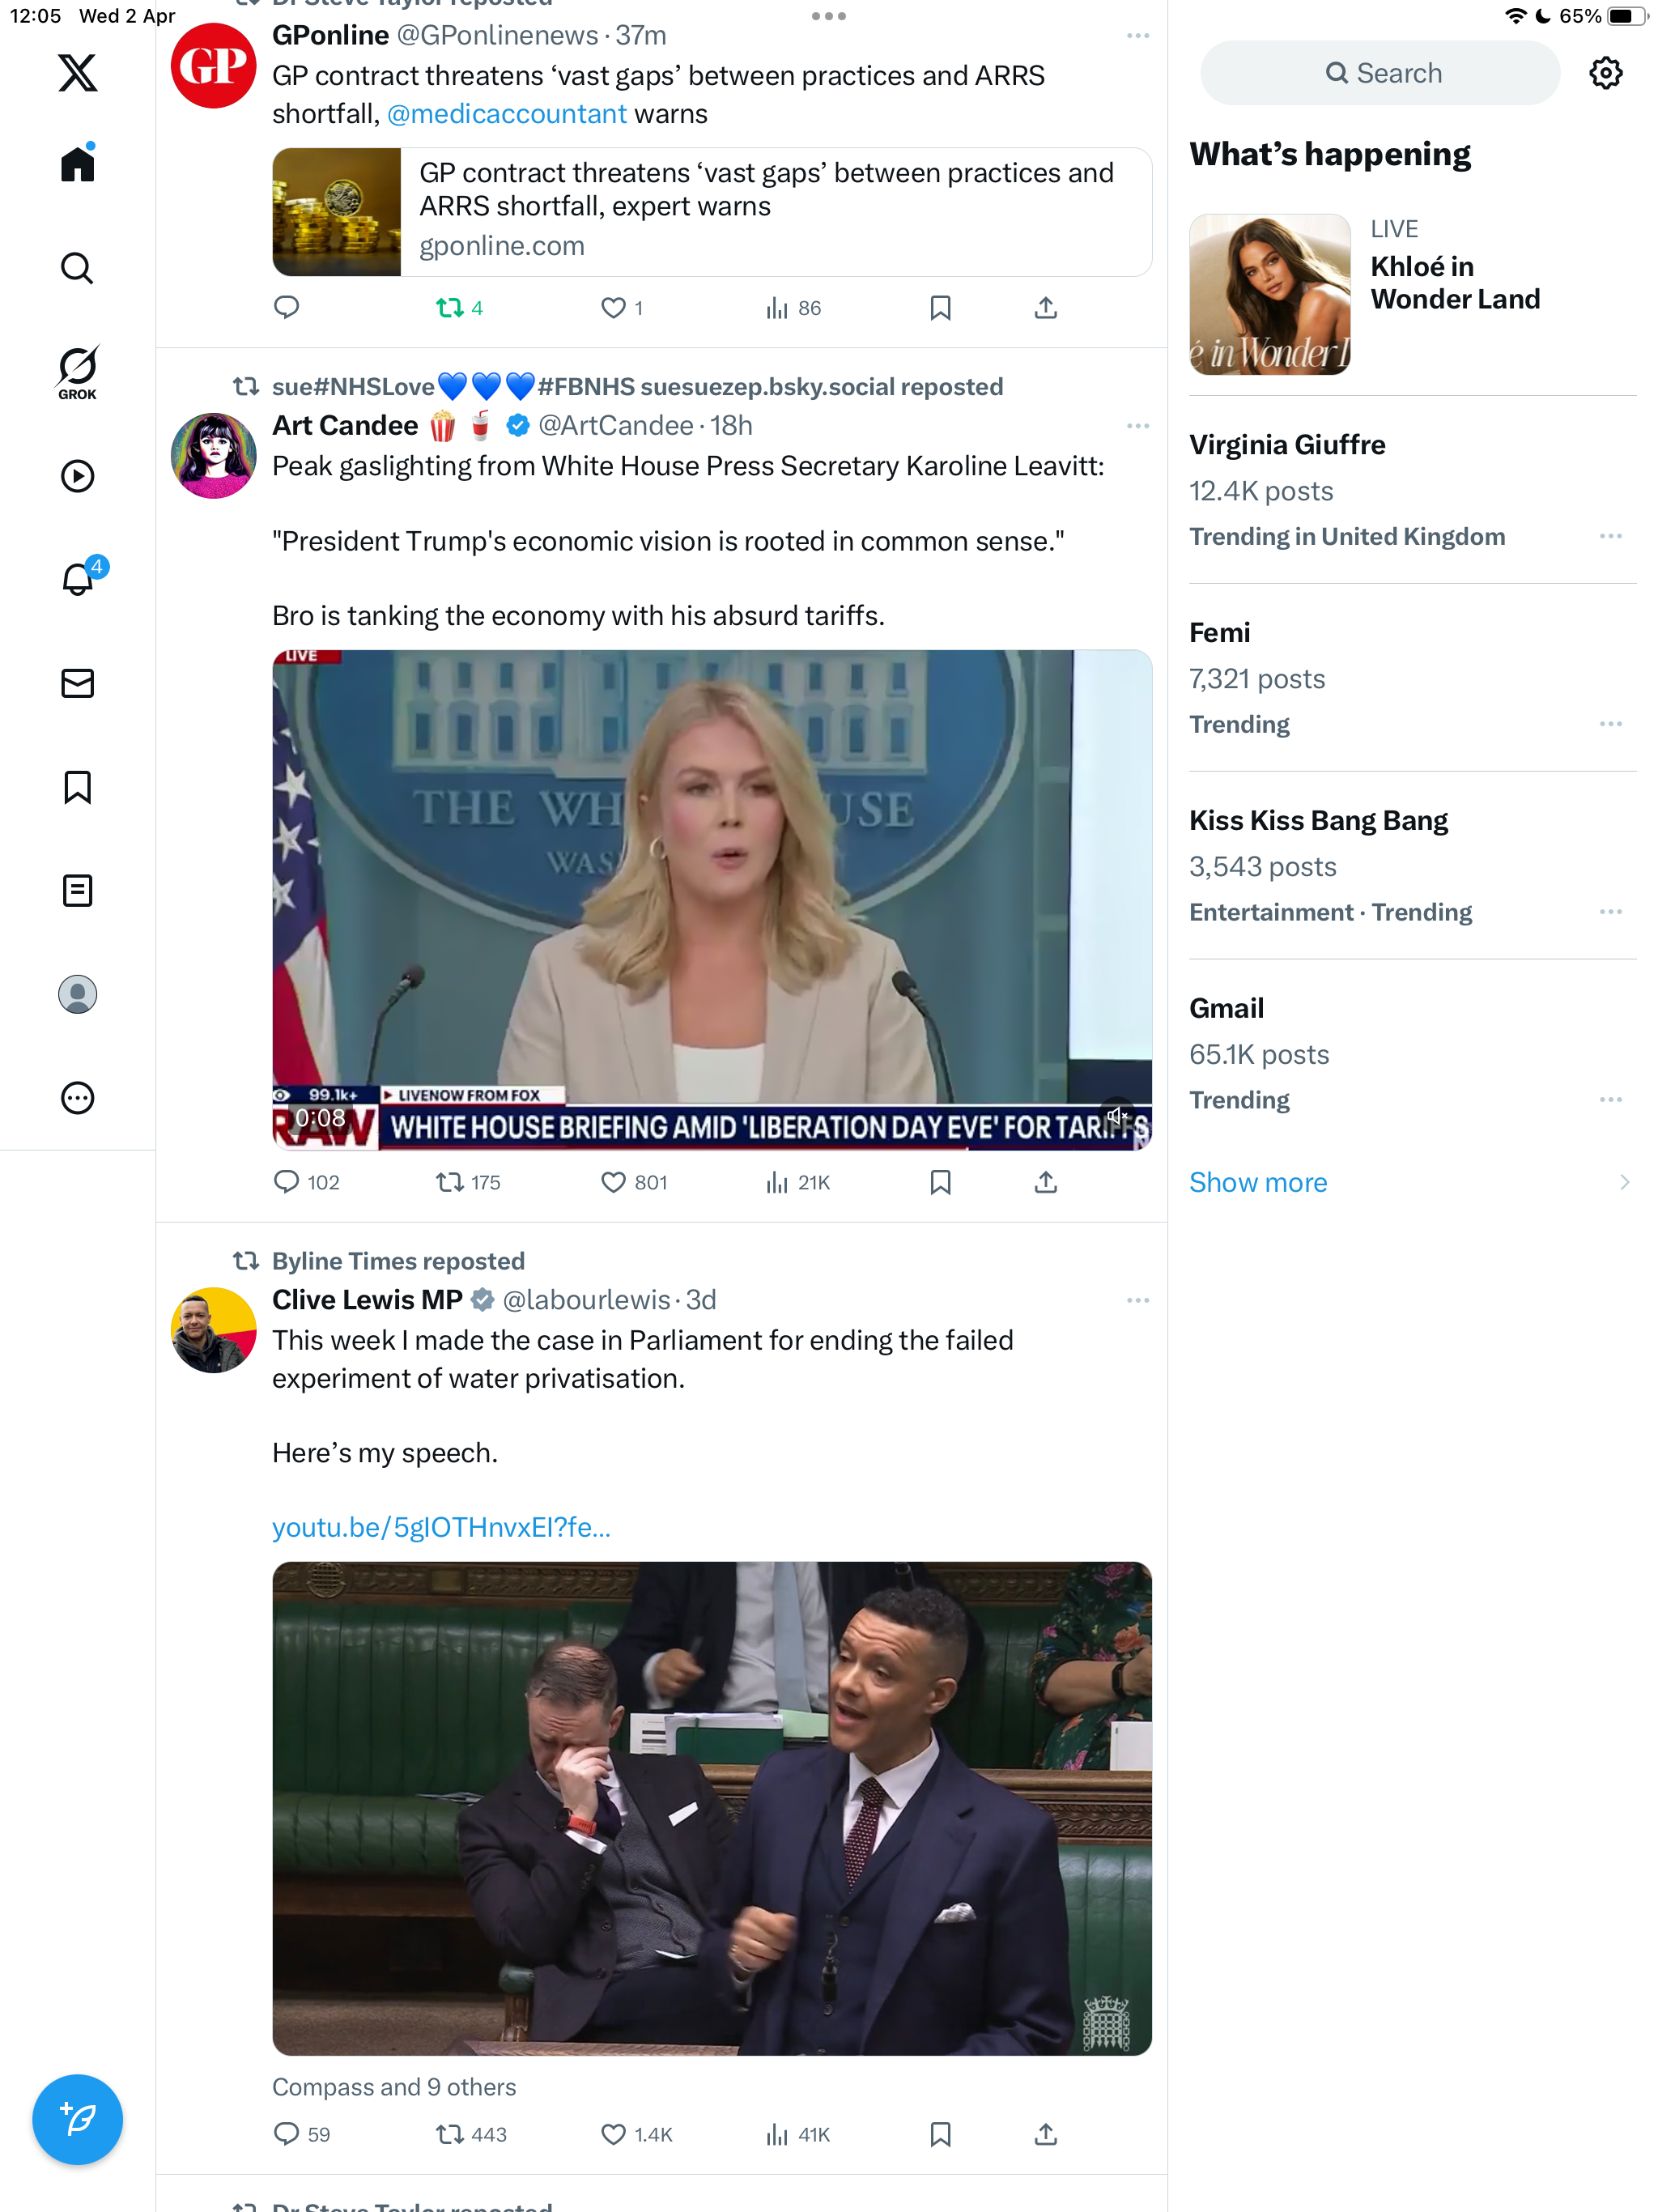
Task: Open the Explore search tab
Action: point(77,268)
